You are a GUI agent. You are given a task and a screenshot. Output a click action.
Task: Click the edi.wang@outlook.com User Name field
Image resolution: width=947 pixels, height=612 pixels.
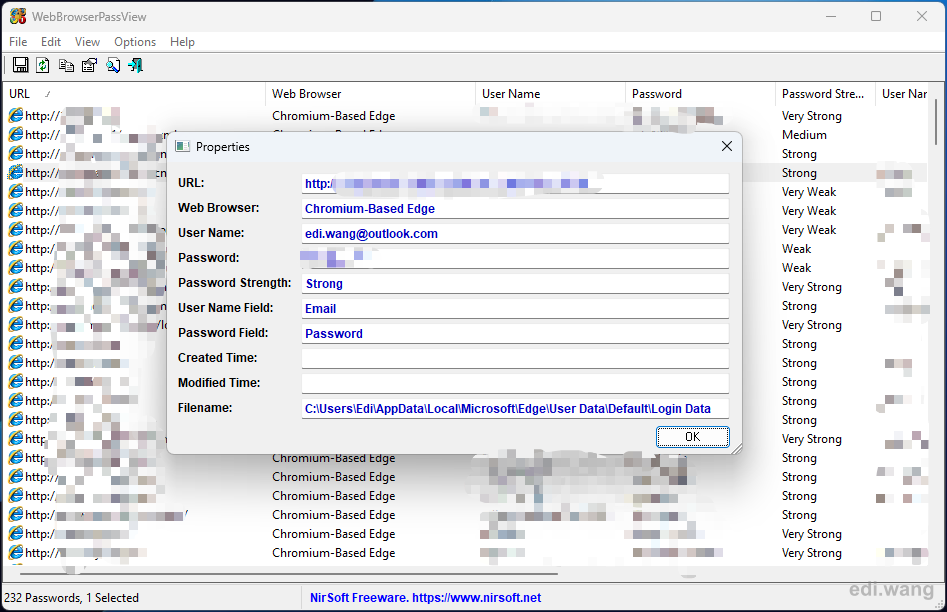tap(515, 234)
